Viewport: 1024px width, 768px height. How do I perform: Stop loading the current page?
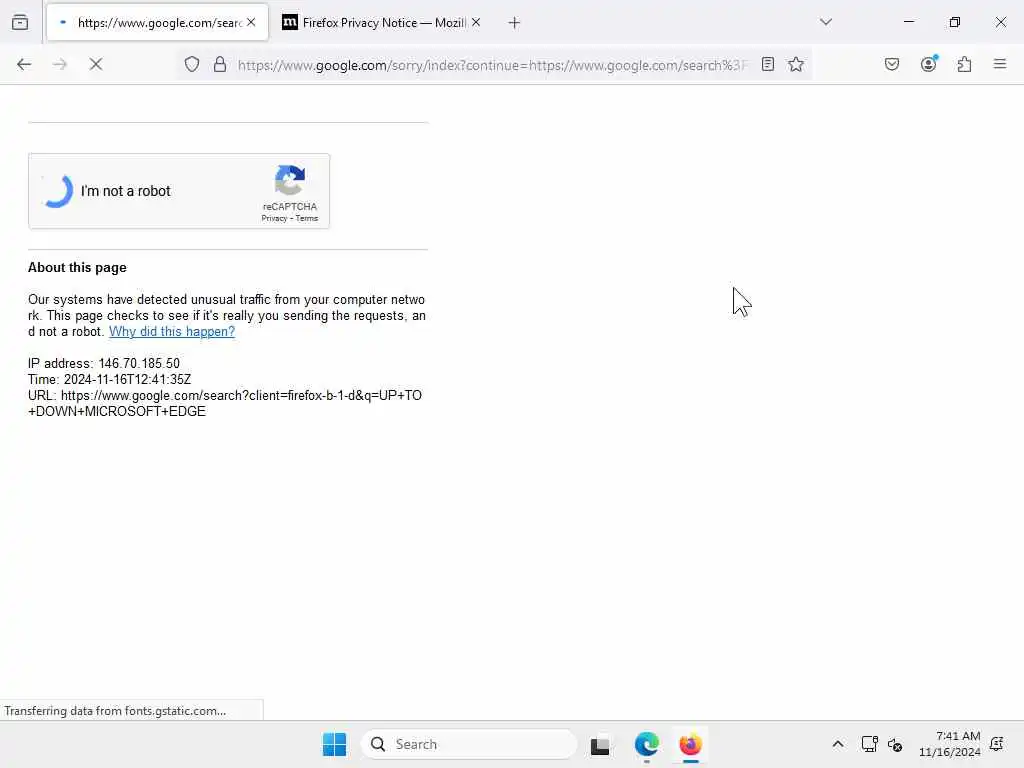96,64
